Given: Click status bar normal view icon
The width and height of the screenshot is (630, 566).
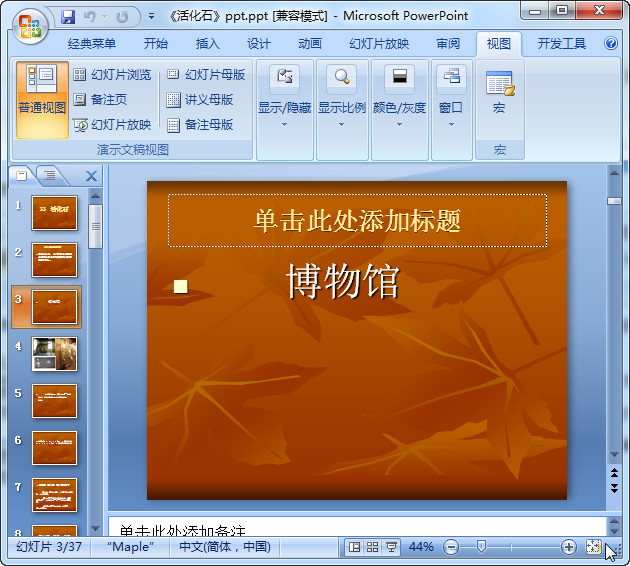Looking at the screenshot, I should point(354,547).
